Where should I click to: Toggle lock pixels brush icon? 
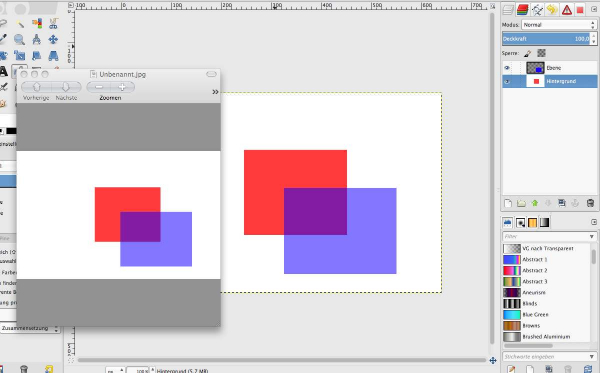[528, 53]
